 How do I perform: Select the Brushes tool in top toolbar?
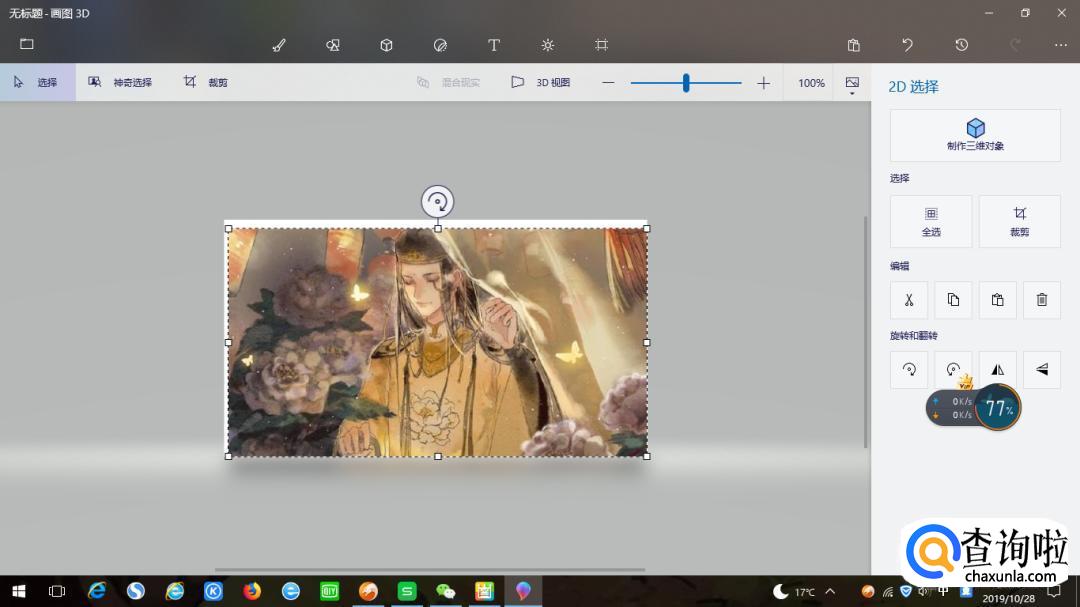[279, 45]
